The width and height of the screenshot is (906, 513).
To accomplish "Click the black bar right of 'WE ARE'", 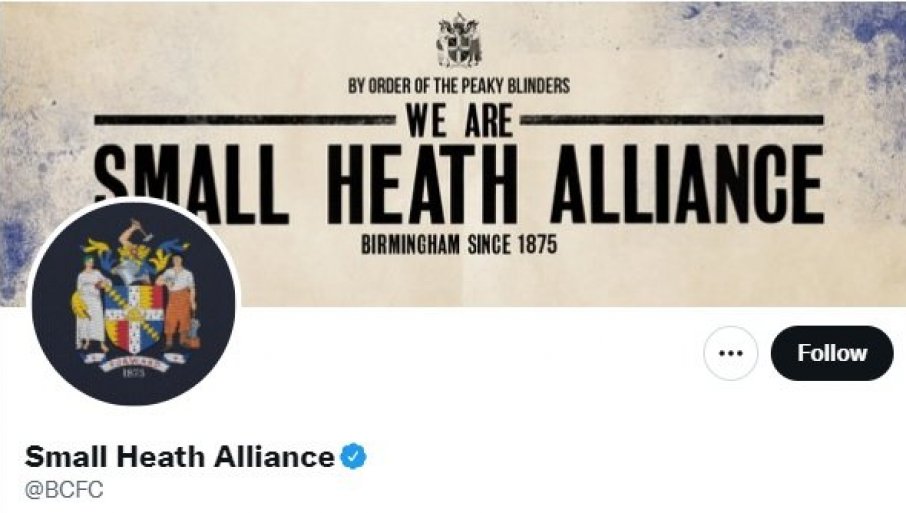I will [x=672, y=120].
